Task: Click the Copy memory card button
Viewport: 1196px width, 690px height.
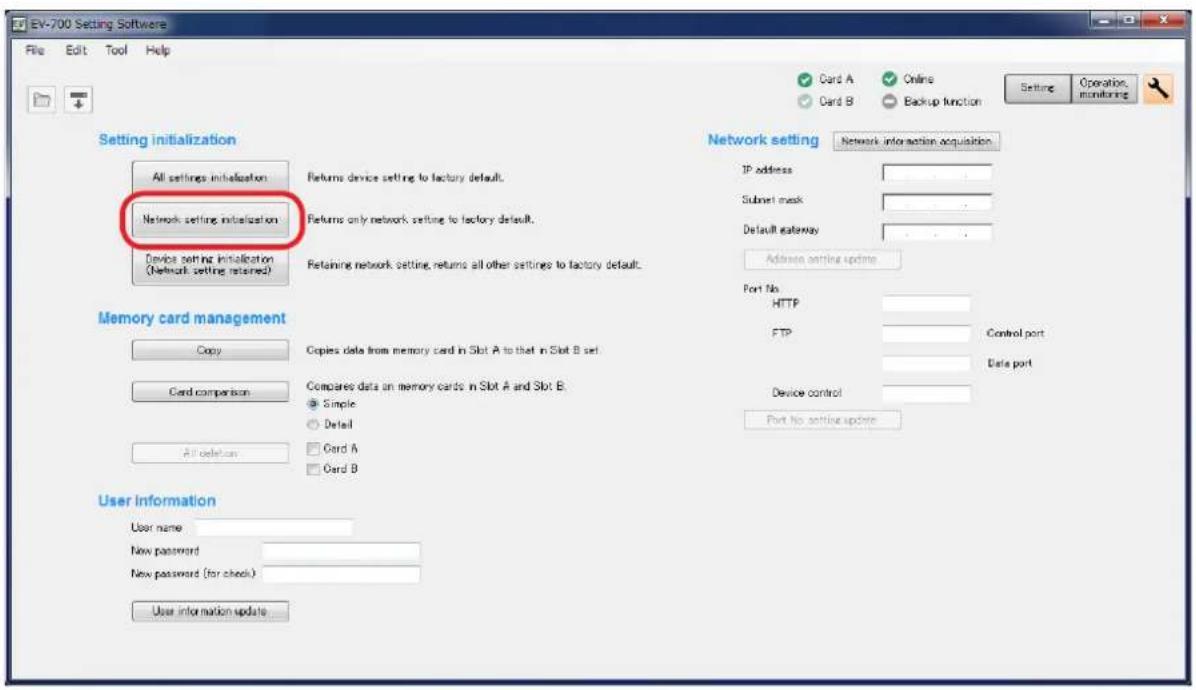Action: [x=210, y=350]
